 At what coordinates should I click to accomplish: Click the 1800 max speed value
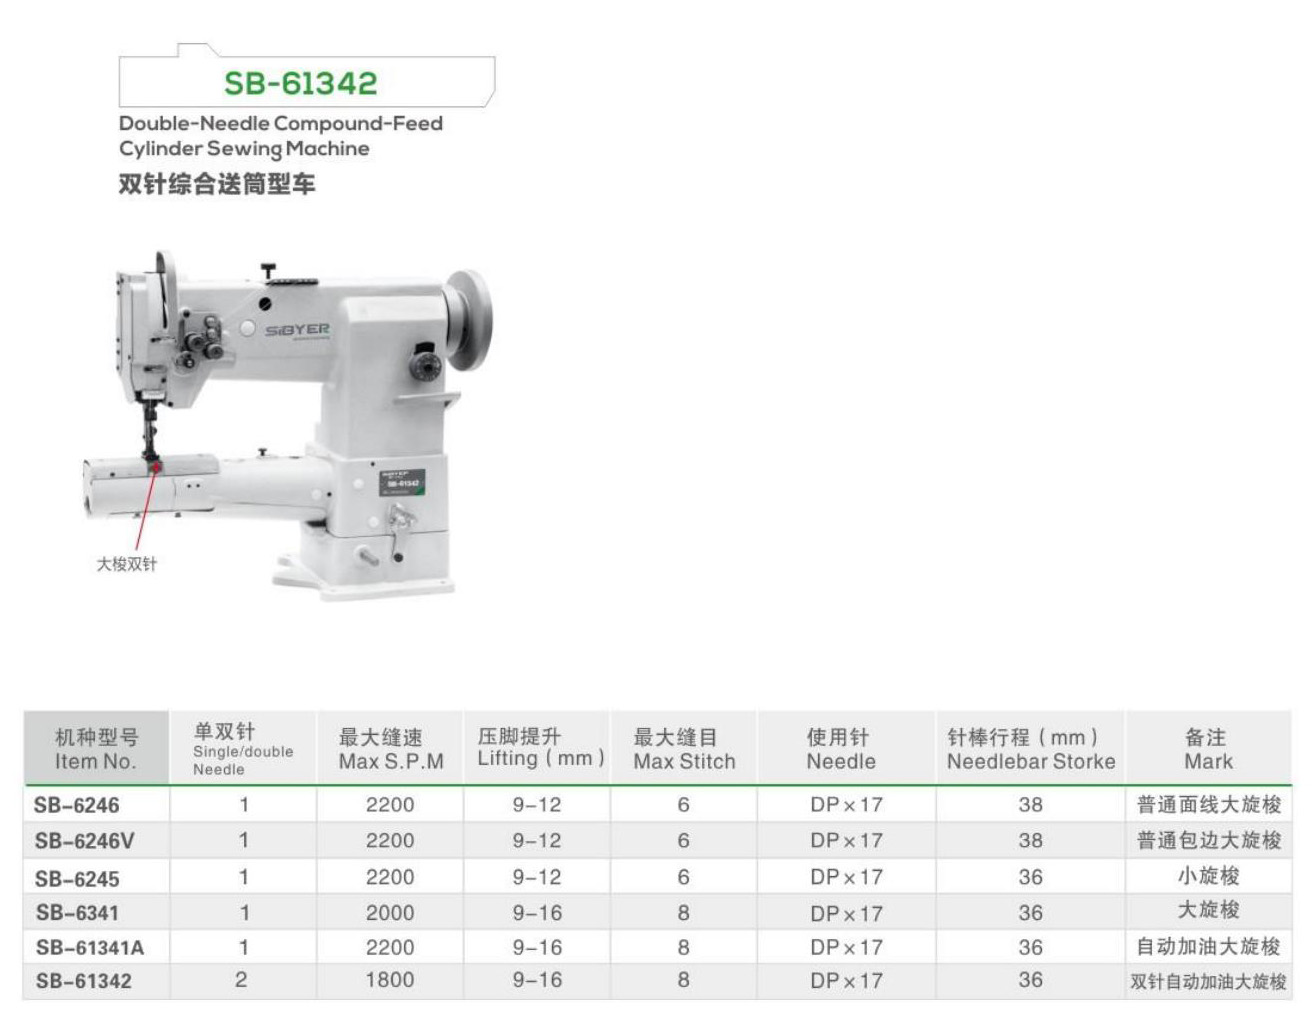pos(389,980)
